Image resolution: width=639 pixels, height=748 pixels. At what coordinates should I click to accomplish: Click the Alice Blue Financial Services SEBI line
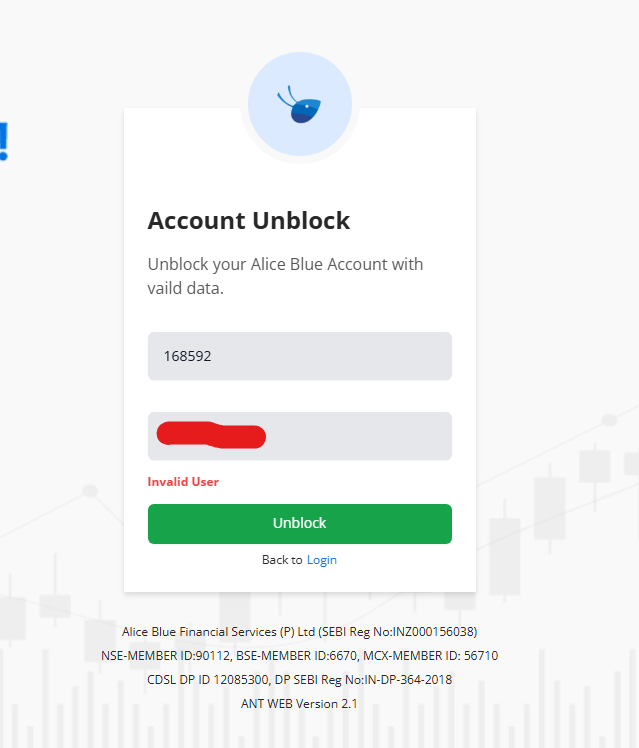click(299, 632)
